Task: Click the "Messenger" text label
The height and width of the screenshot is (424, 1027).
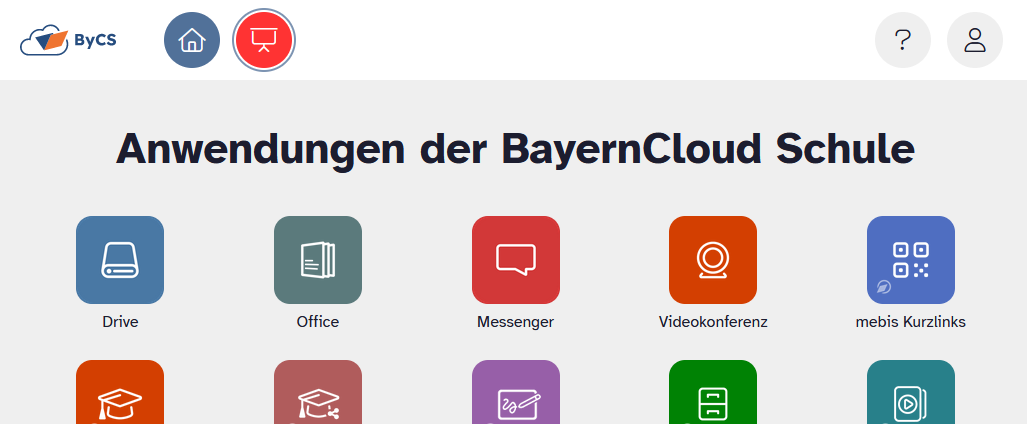Action: tap(516, 322)
